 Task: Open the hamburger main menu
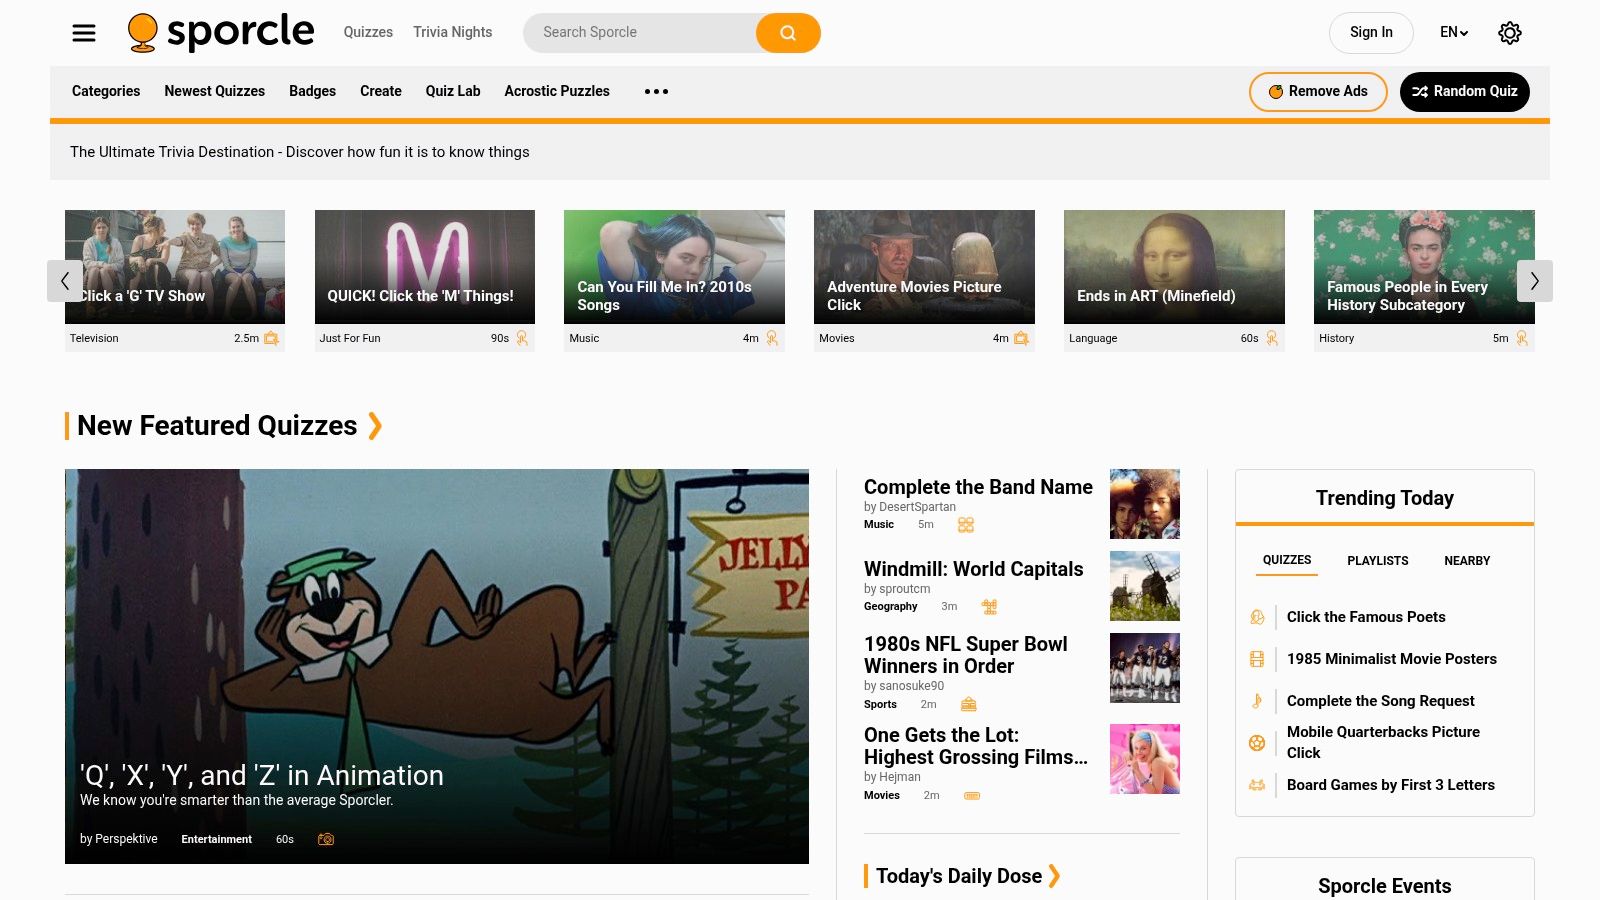84,33
